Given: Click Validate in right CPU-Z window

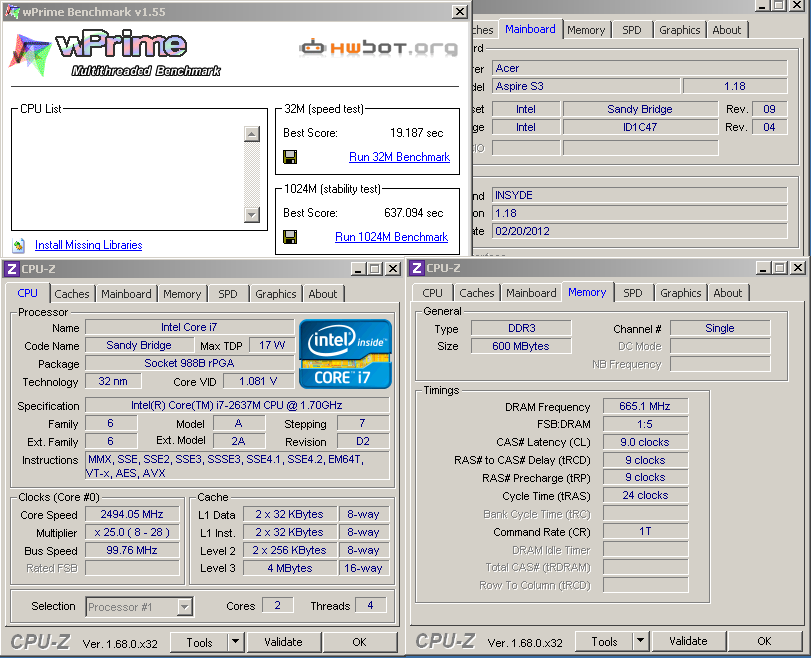Looking at the screenshot, I should 688,641.
